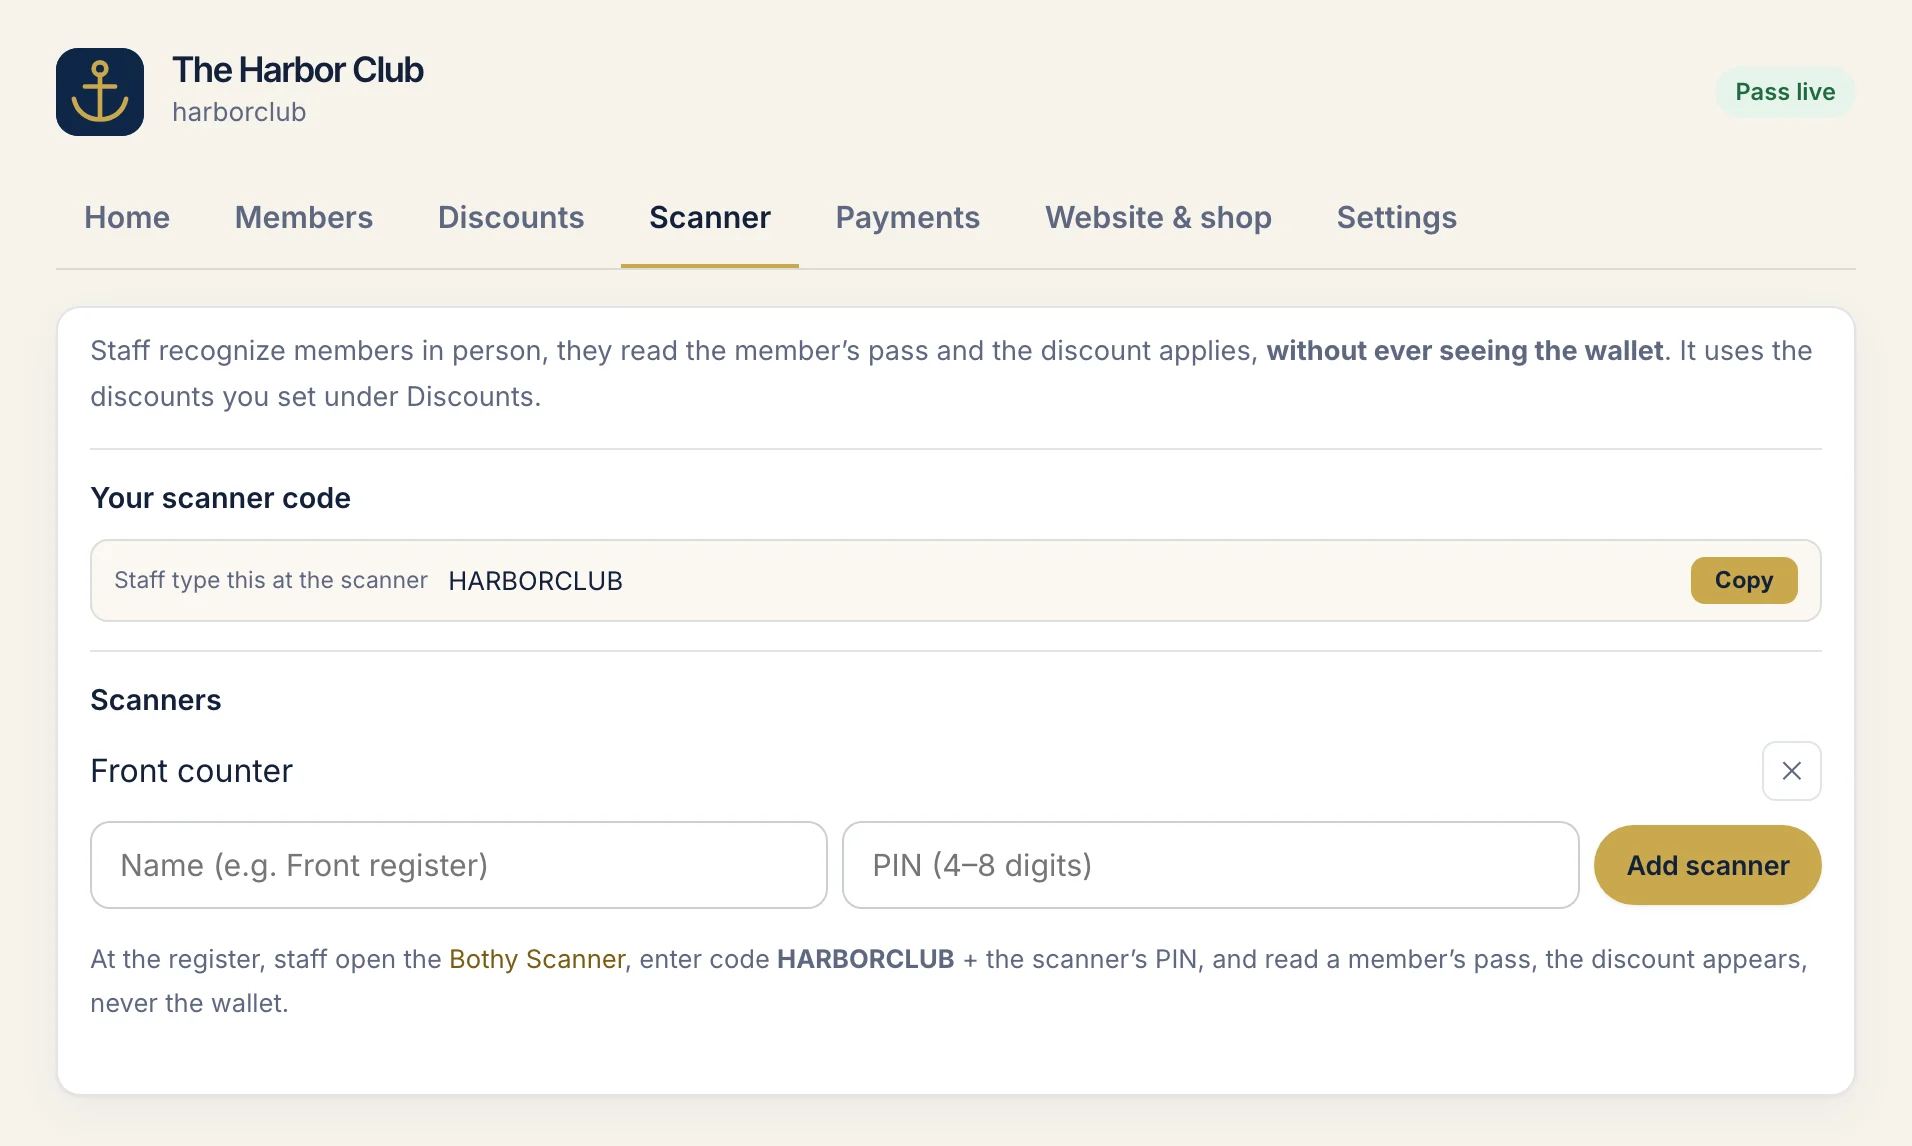Click the Add scanner button
Image resolution: width=1912 pixels, height=1146 pixels.
click(x=1707, y=865)
